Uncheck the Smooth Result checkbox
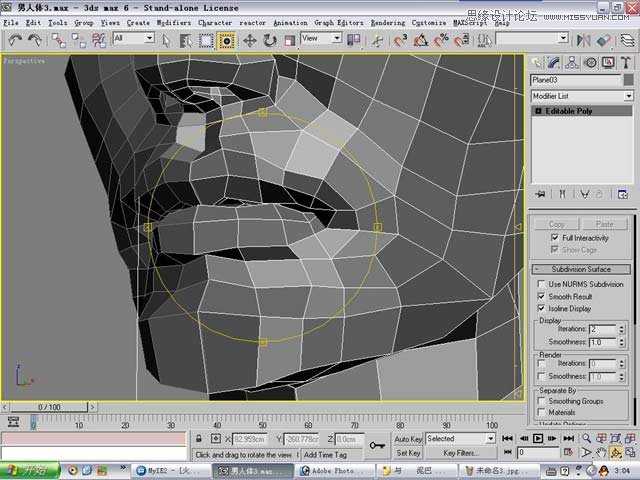Screen dimensions: 640x480 pos(541,296)
